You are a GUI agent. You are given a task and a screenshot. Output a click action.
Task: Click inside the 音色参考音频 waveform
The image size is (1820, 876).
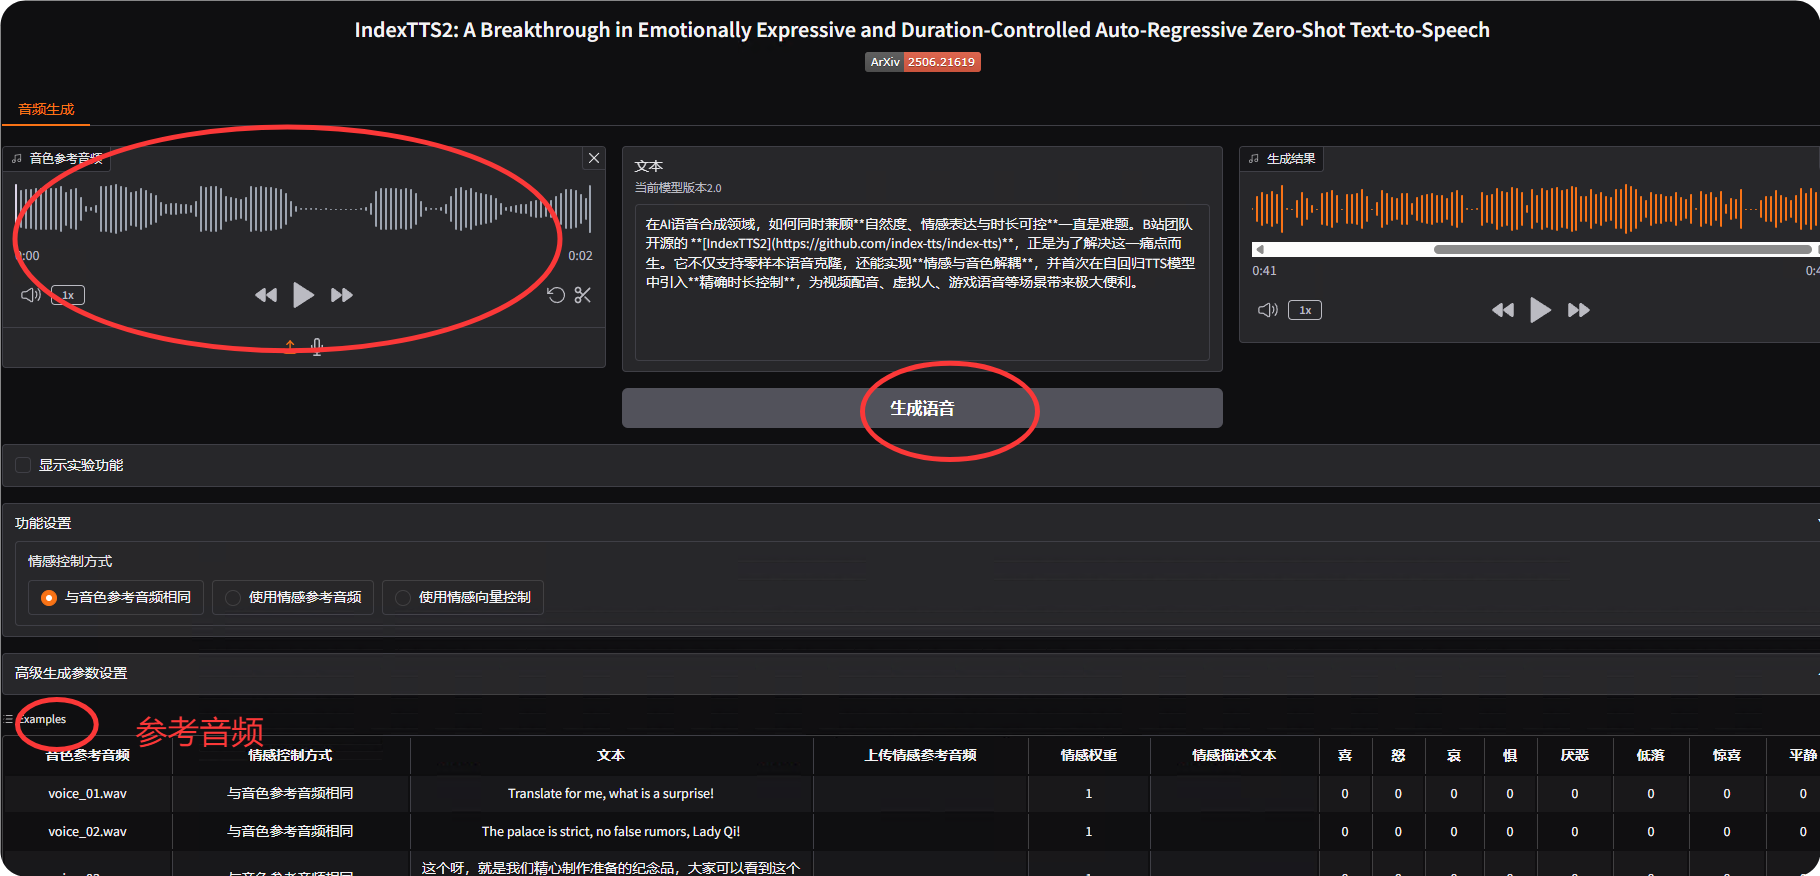tap(303, 209)
